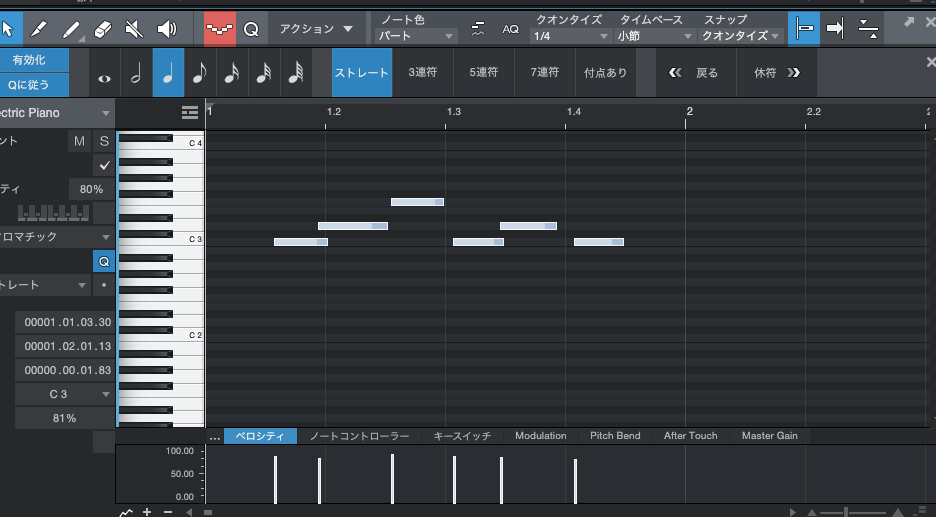This screenshot has height=517, width=936.
Task: Close the step input bar
Action: tap(930, 61)
